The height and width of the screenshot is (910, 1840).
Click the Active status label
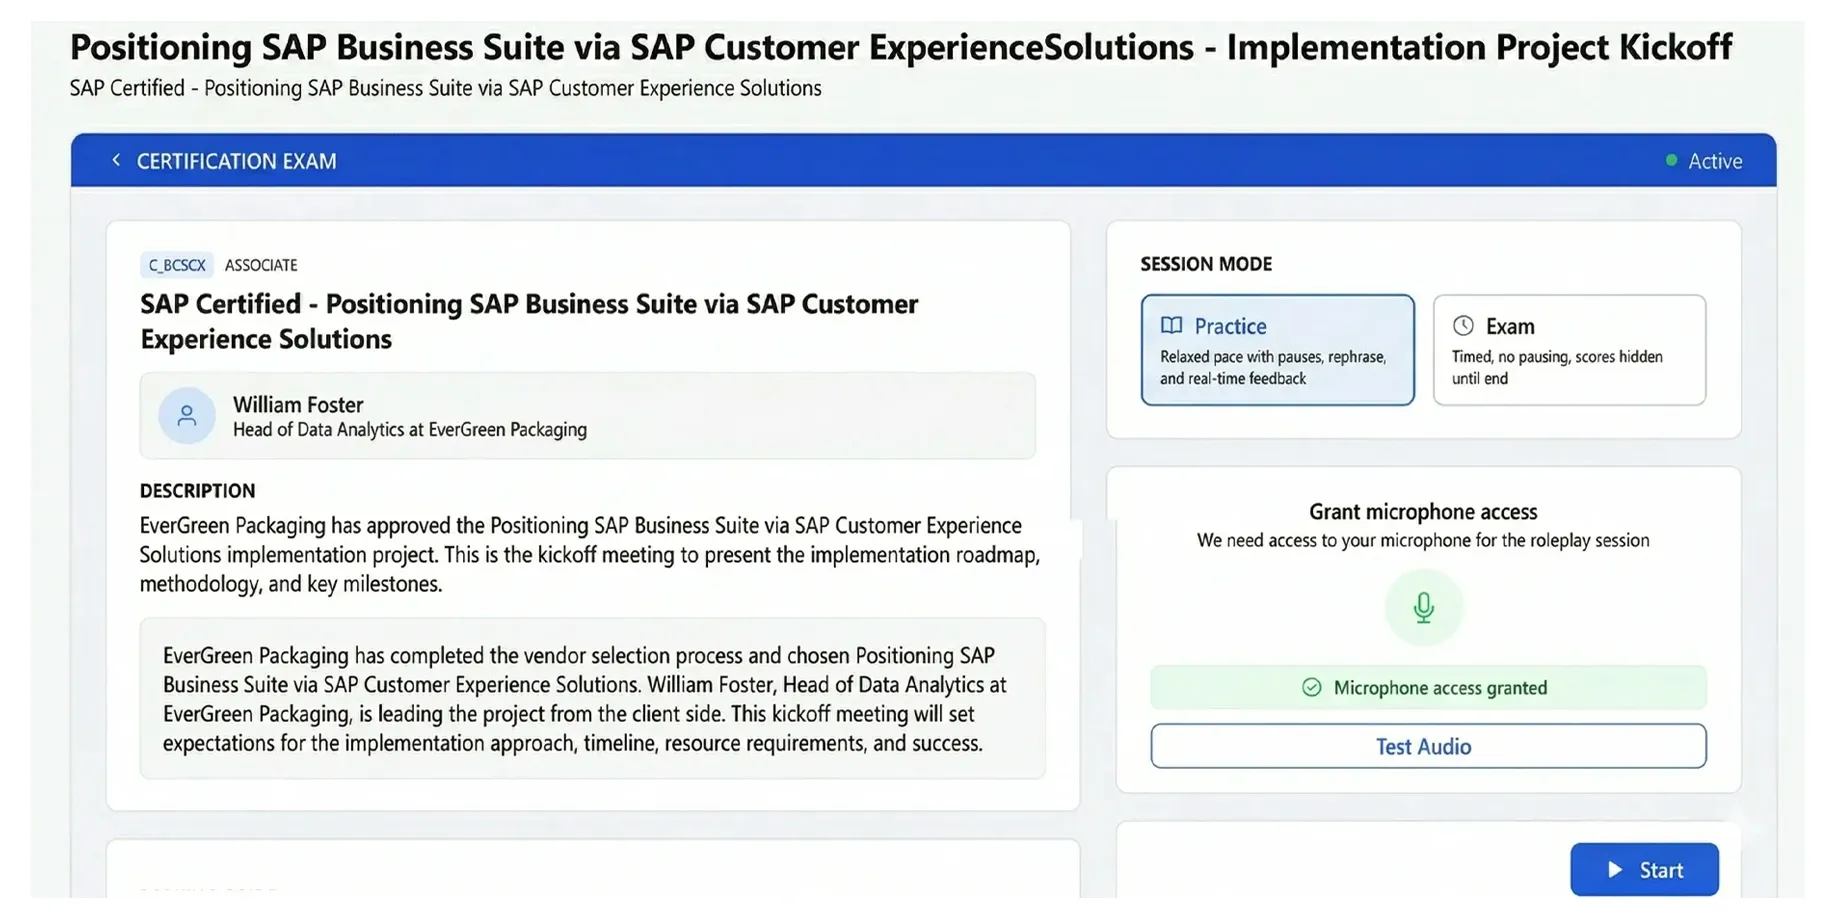click(x=1715, y=161)
